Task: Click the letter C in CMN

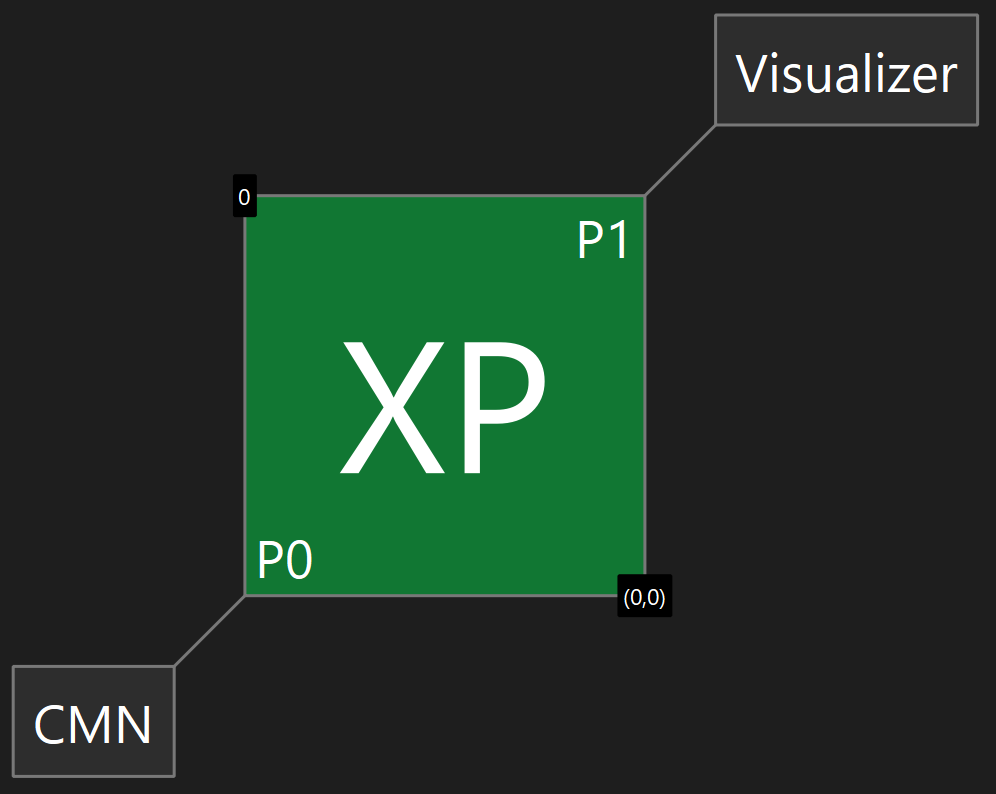Action: (51, 724)
